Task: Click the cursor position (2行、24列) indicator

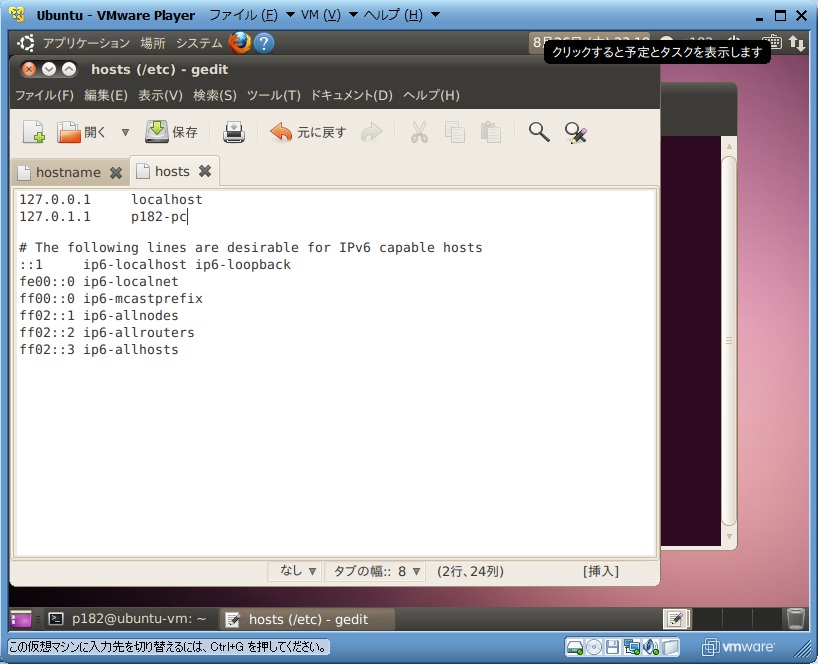Action: [x=470, y=572]
